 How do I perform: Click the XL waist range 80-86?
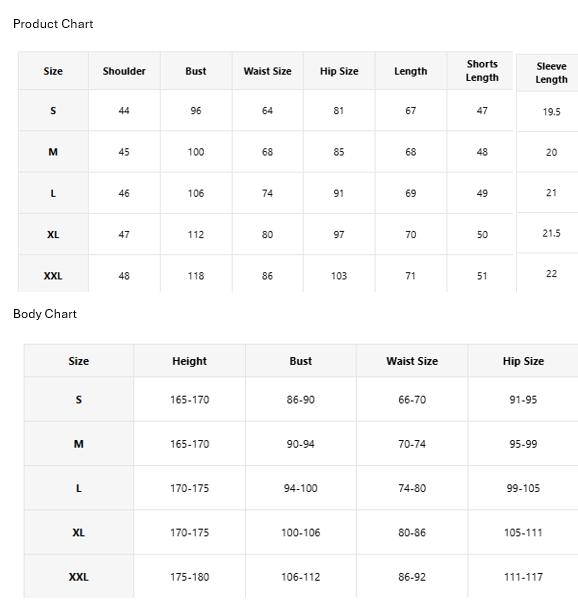point(412,533)
